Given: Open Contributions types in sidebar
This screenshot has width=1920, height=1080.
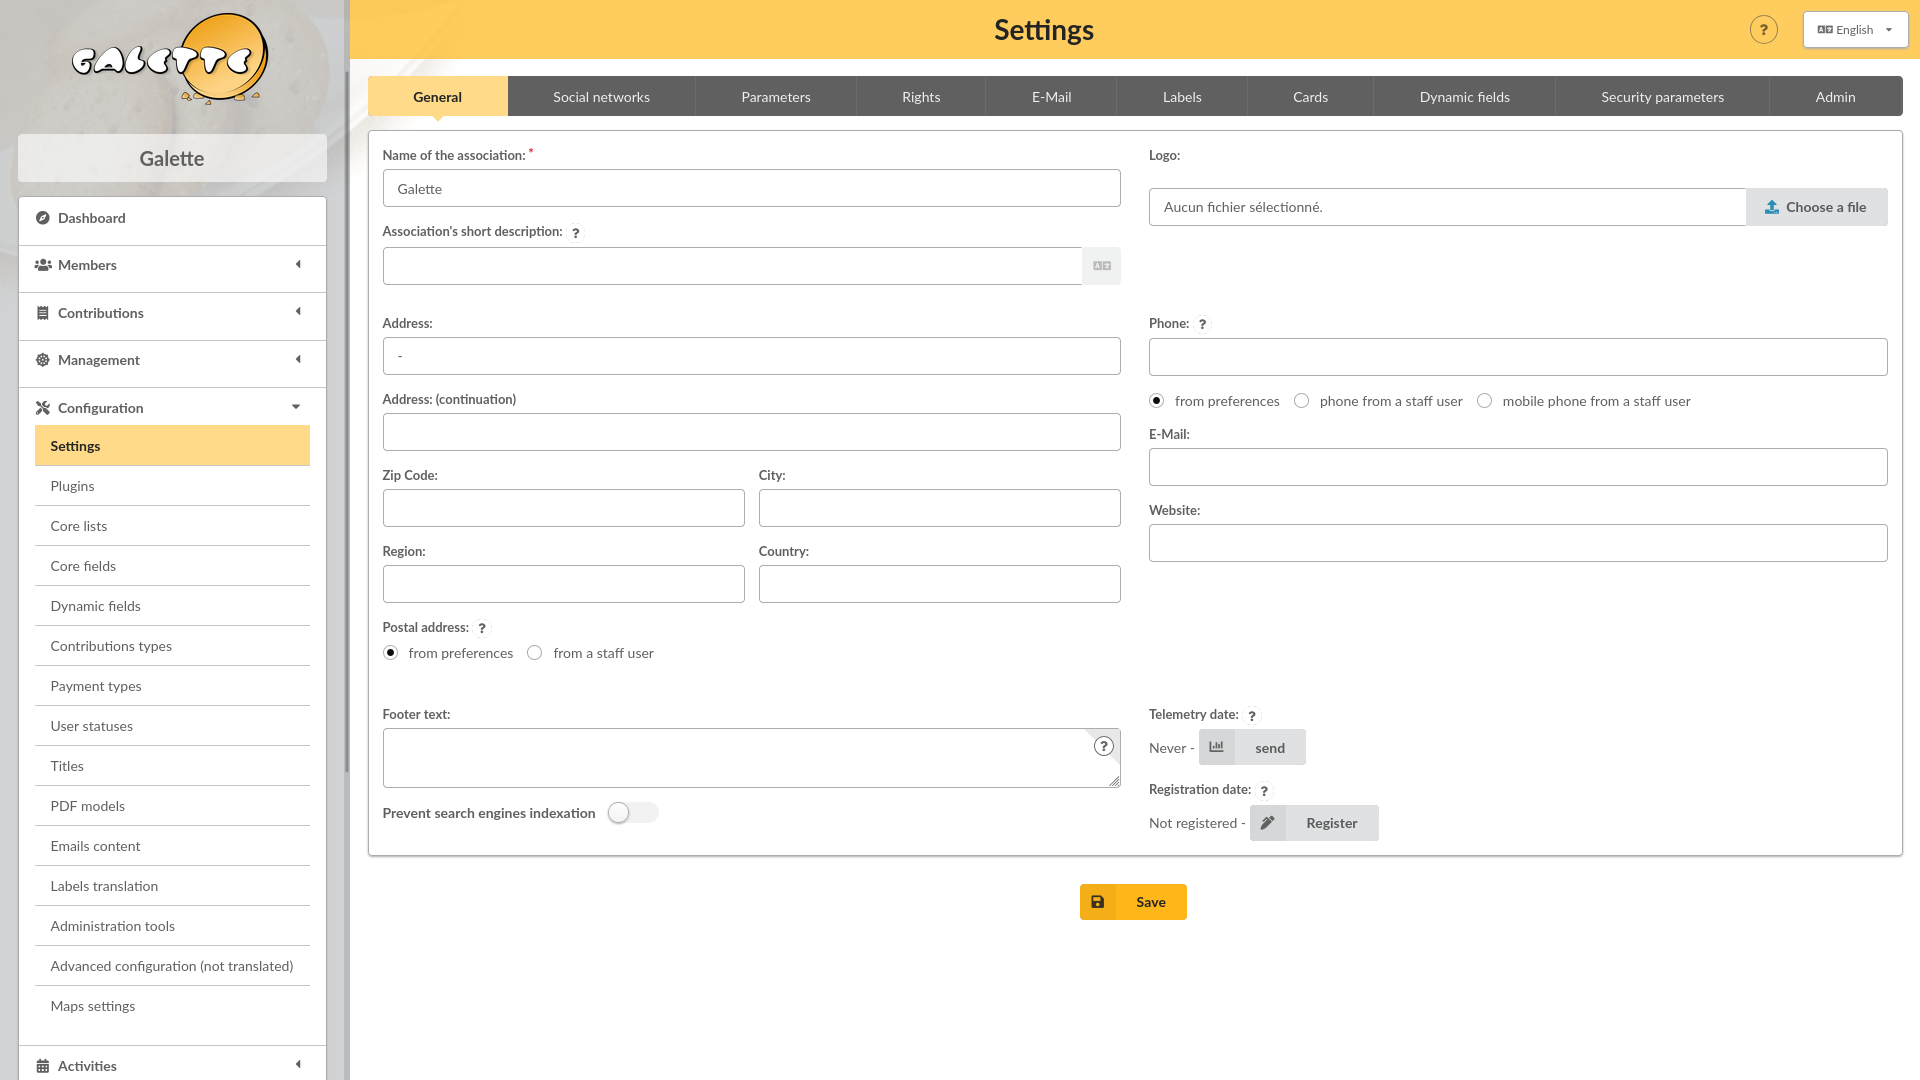Looking at the screenshot, I should point(172,646).
